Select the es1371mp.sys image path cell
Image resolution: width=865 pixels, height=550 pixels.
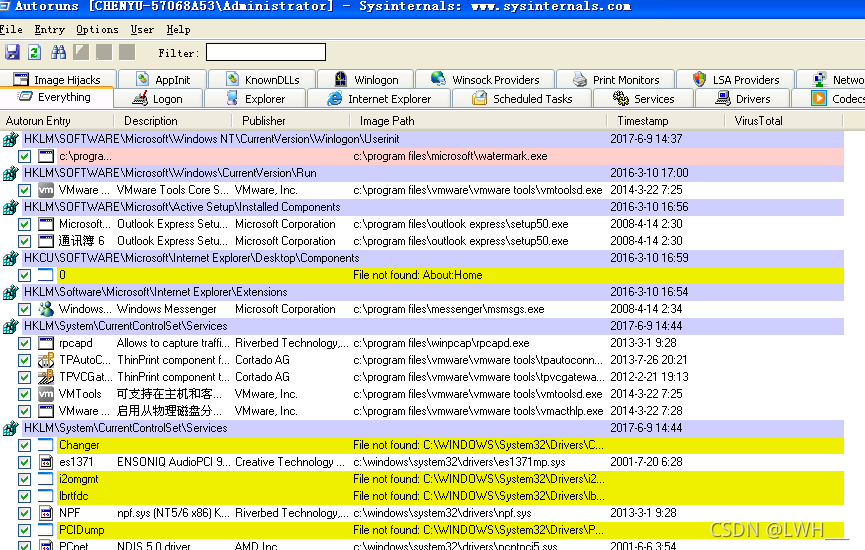[x=459, y=462]
